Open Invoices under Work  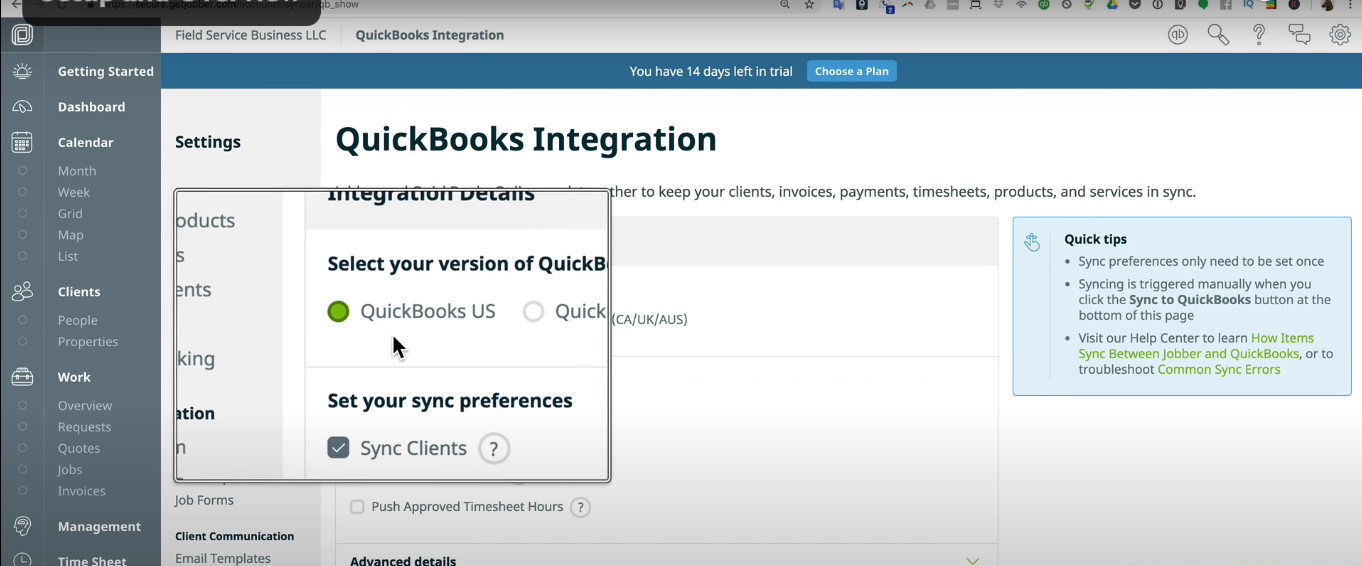click(x=82, y=491)
